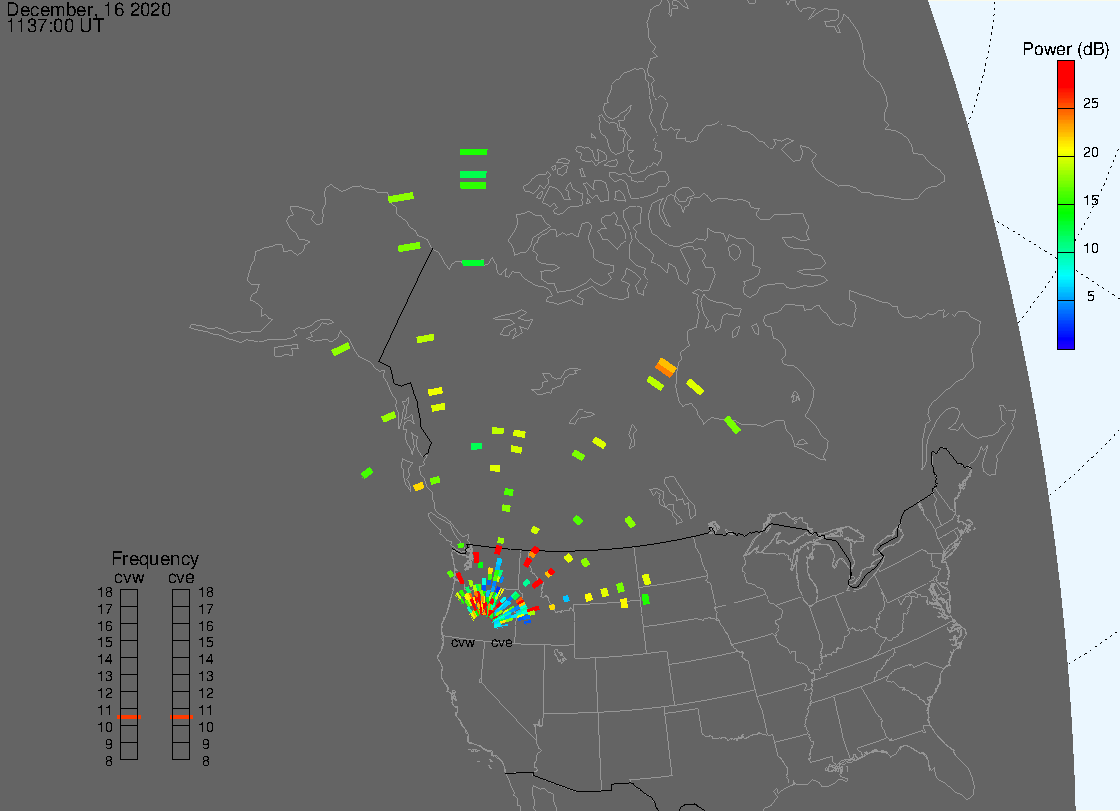Click the 20 label on Power scale
The height and width of the screenshot is (811, 1120).
pos(1091,152)
